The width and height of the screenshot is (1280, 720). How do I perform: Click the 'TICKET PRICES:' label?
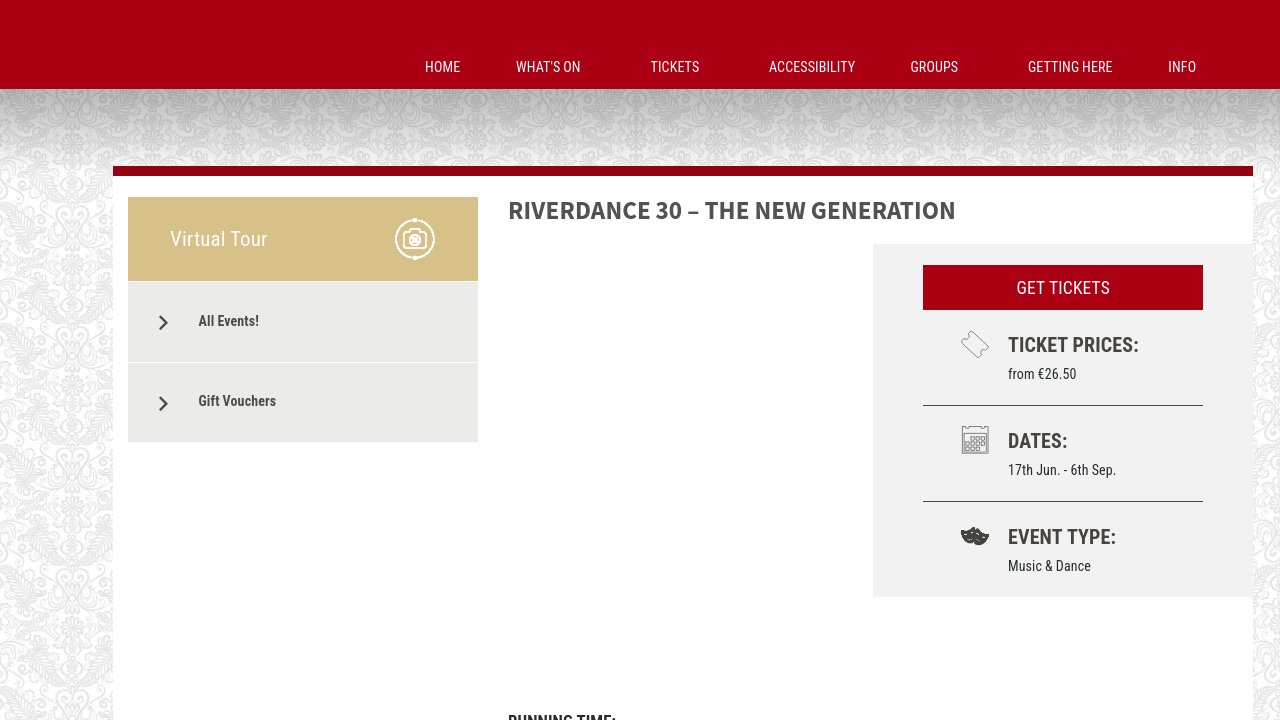1073,345
